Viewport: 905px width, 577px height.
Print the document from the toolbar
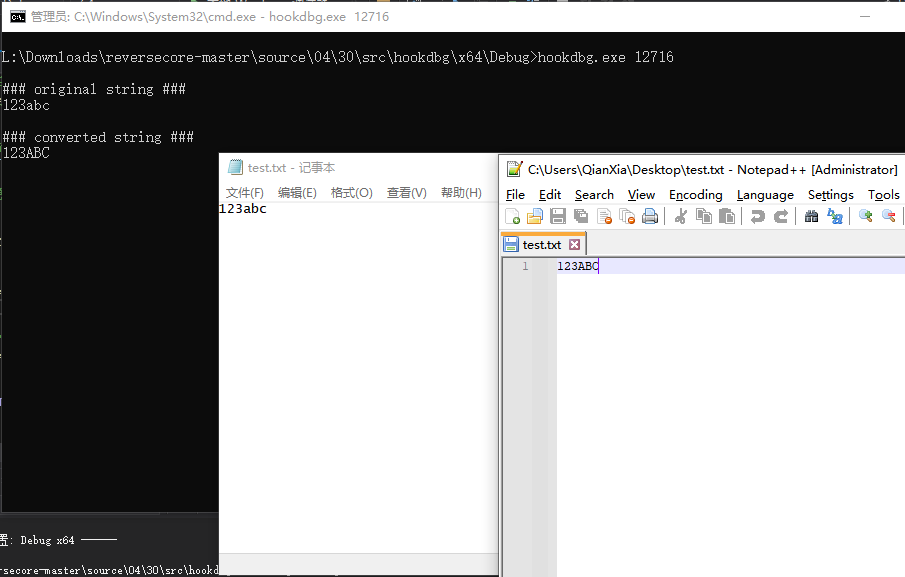[650, 215]
